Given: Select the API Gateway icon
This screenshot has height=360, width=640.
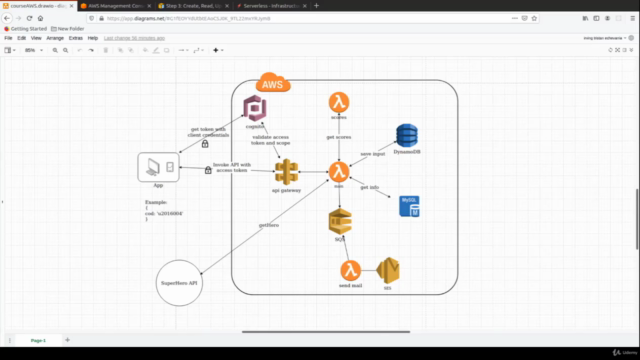Looking at the screenshot, I should (287, 172).
